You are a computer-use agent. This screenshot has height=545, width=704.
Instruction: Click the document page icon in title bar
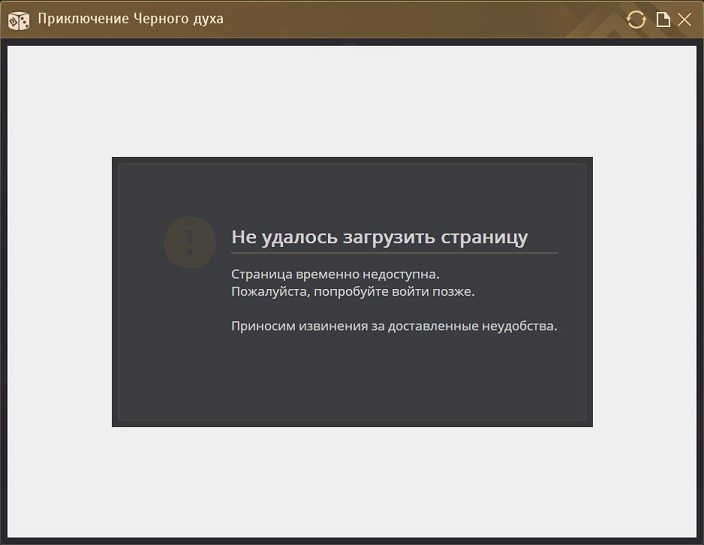coord(663,19)
